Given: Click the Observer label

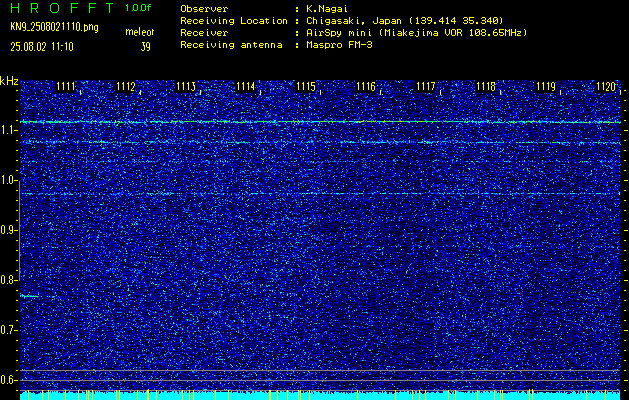Looking at the screenshot, I should 204,9.
